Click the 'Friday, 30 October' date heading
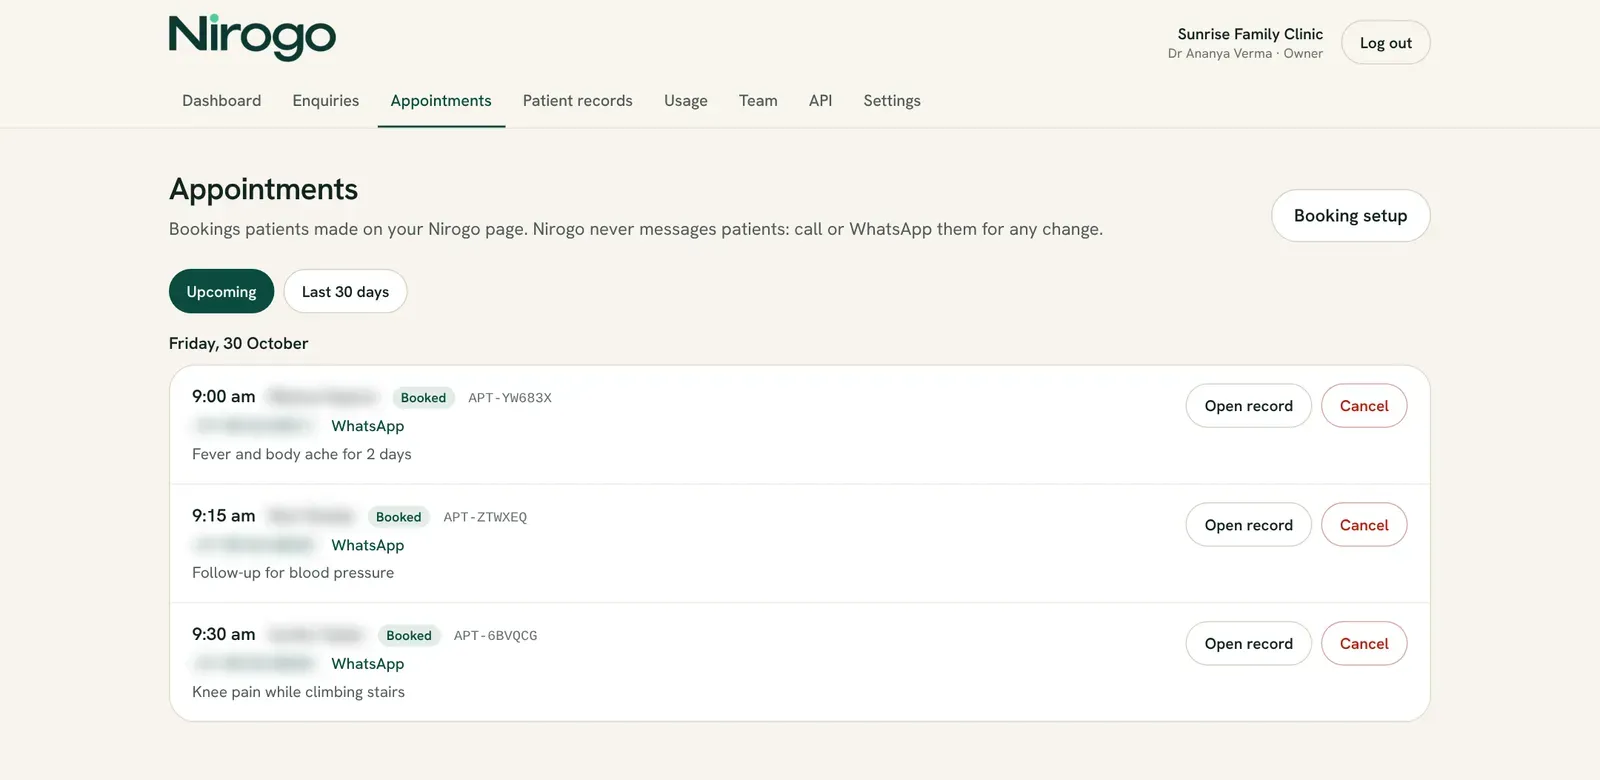The height and width of the screenshot is (780, 1600). point(238,343)
